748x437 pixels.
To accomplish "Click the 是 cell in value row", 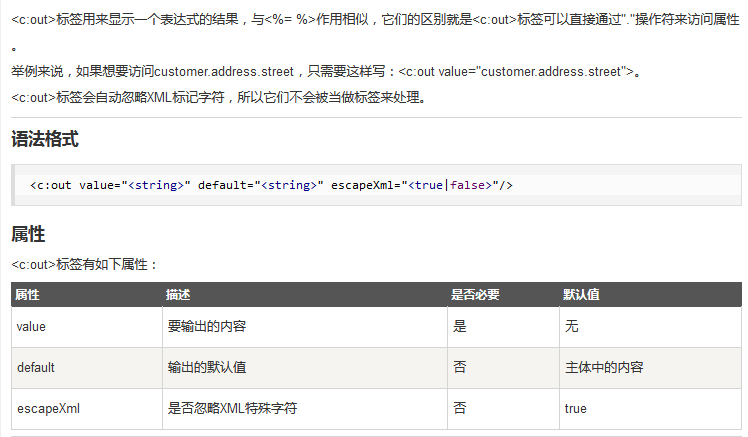I will (x=460, y=327).
